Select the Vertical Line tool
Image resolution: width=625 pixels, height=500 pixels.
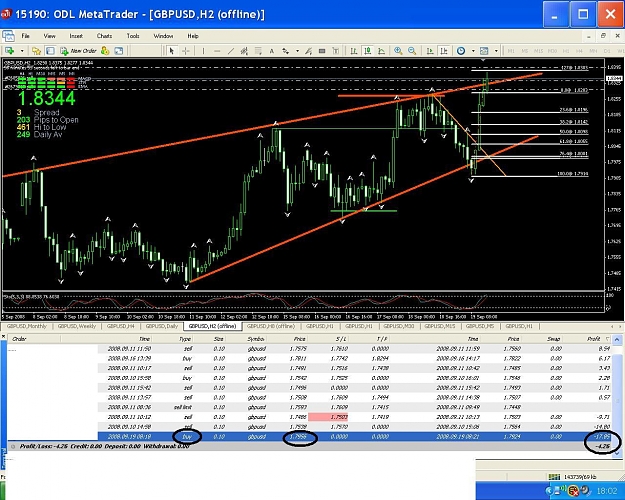[x=203, y=51]
